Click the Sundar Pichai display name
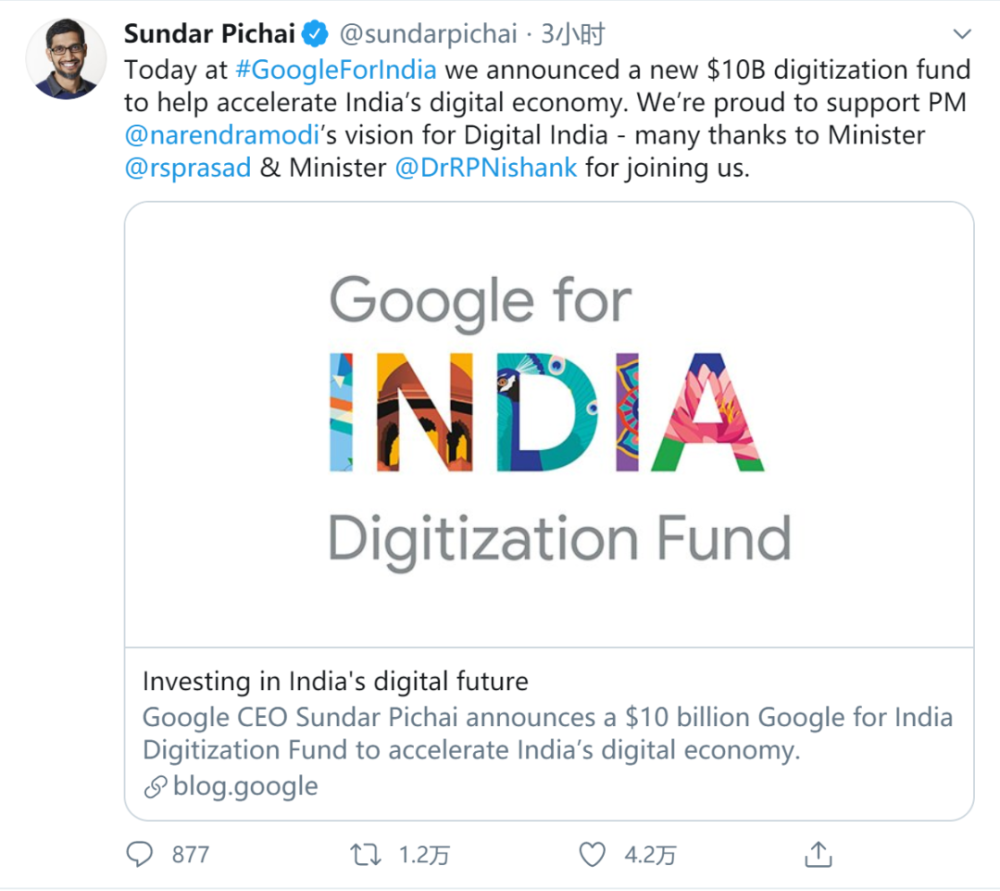This screenshot has height=891, width=1000. click(210, 35)
